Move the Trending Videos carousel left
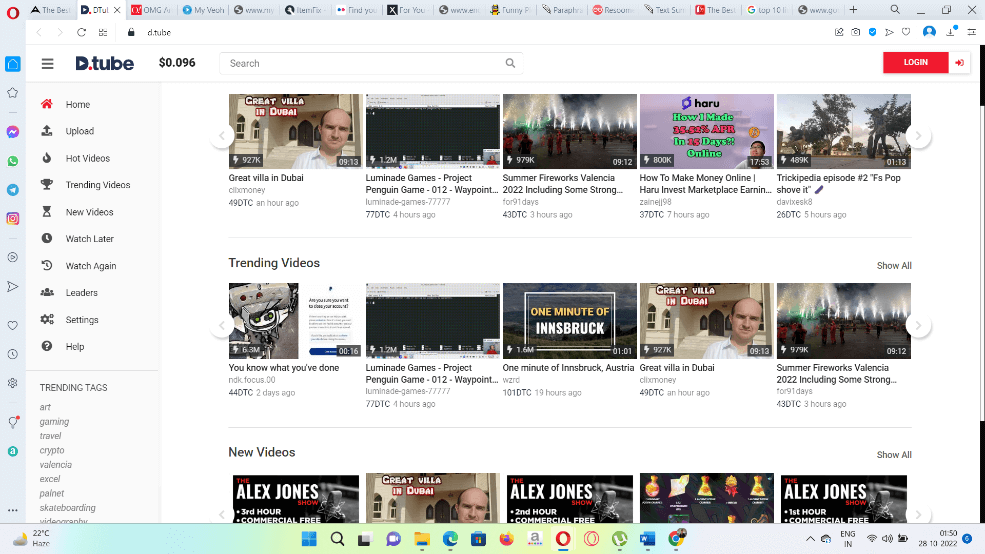985x554 pixels. (222, 325)
